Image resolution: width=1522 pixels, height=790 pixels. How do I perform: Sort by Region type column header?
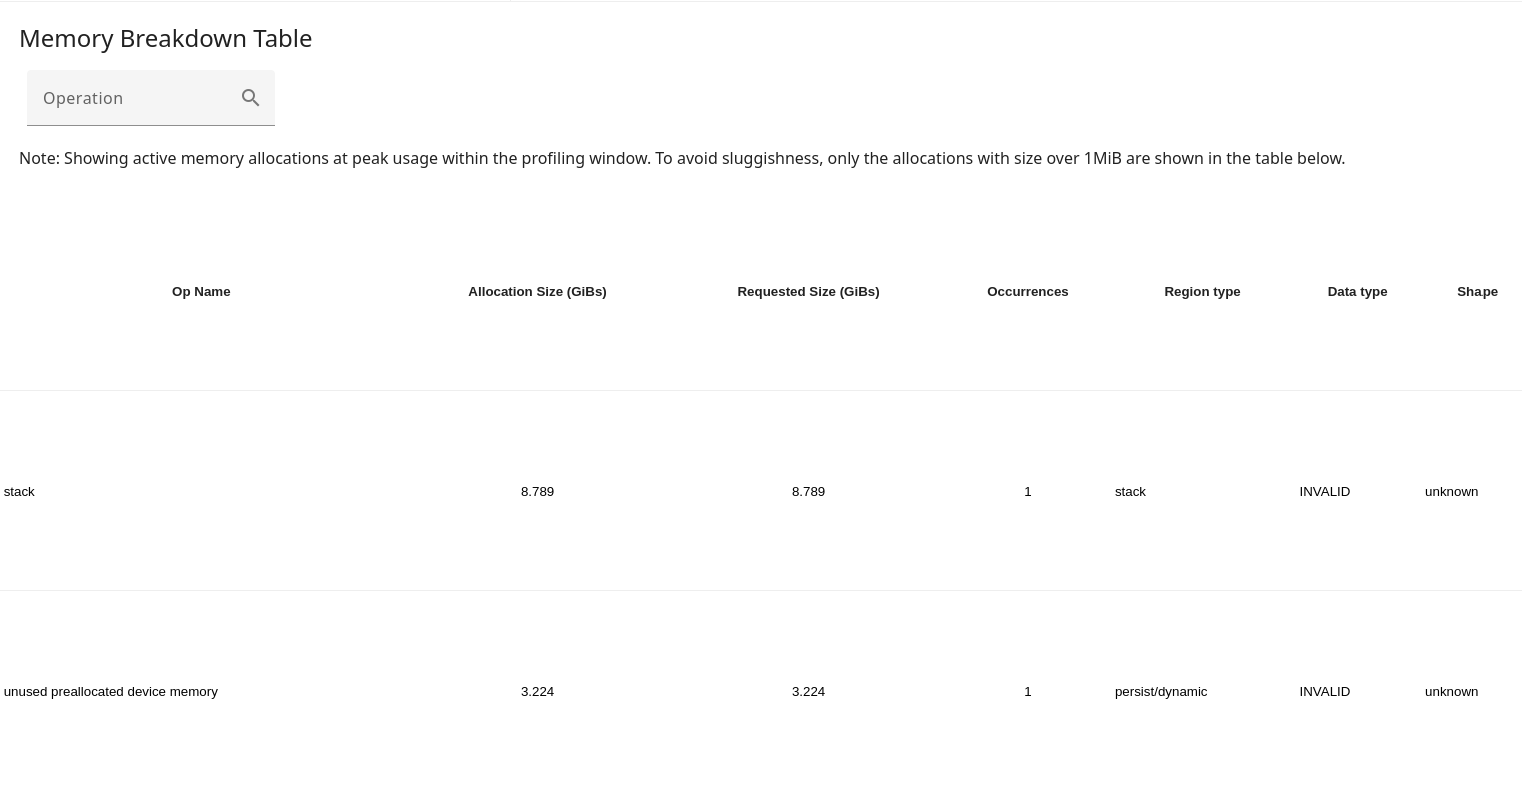(1202, 292)
